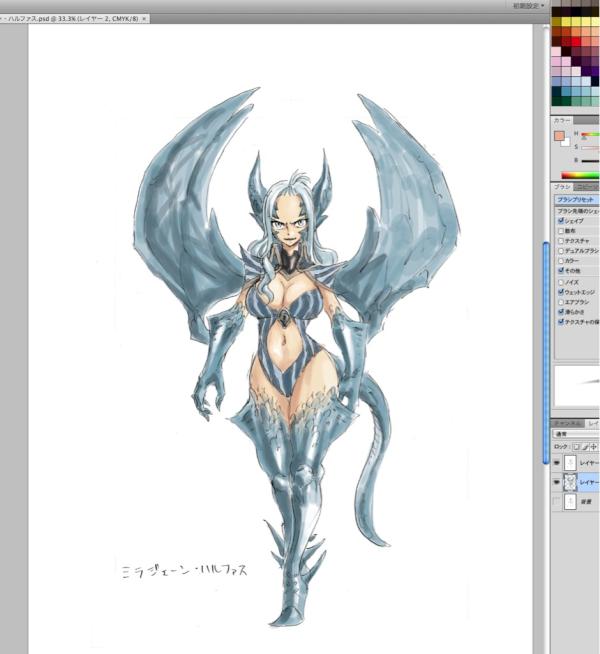The image size is (600, 654).
Task: Click the brush stroke preview area
Action: 577,386
